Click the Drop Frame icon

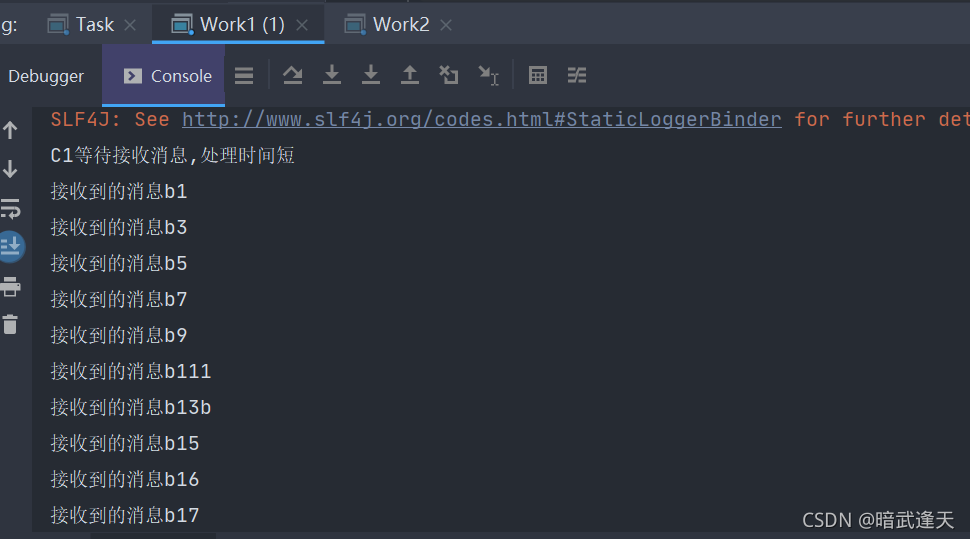449,75
